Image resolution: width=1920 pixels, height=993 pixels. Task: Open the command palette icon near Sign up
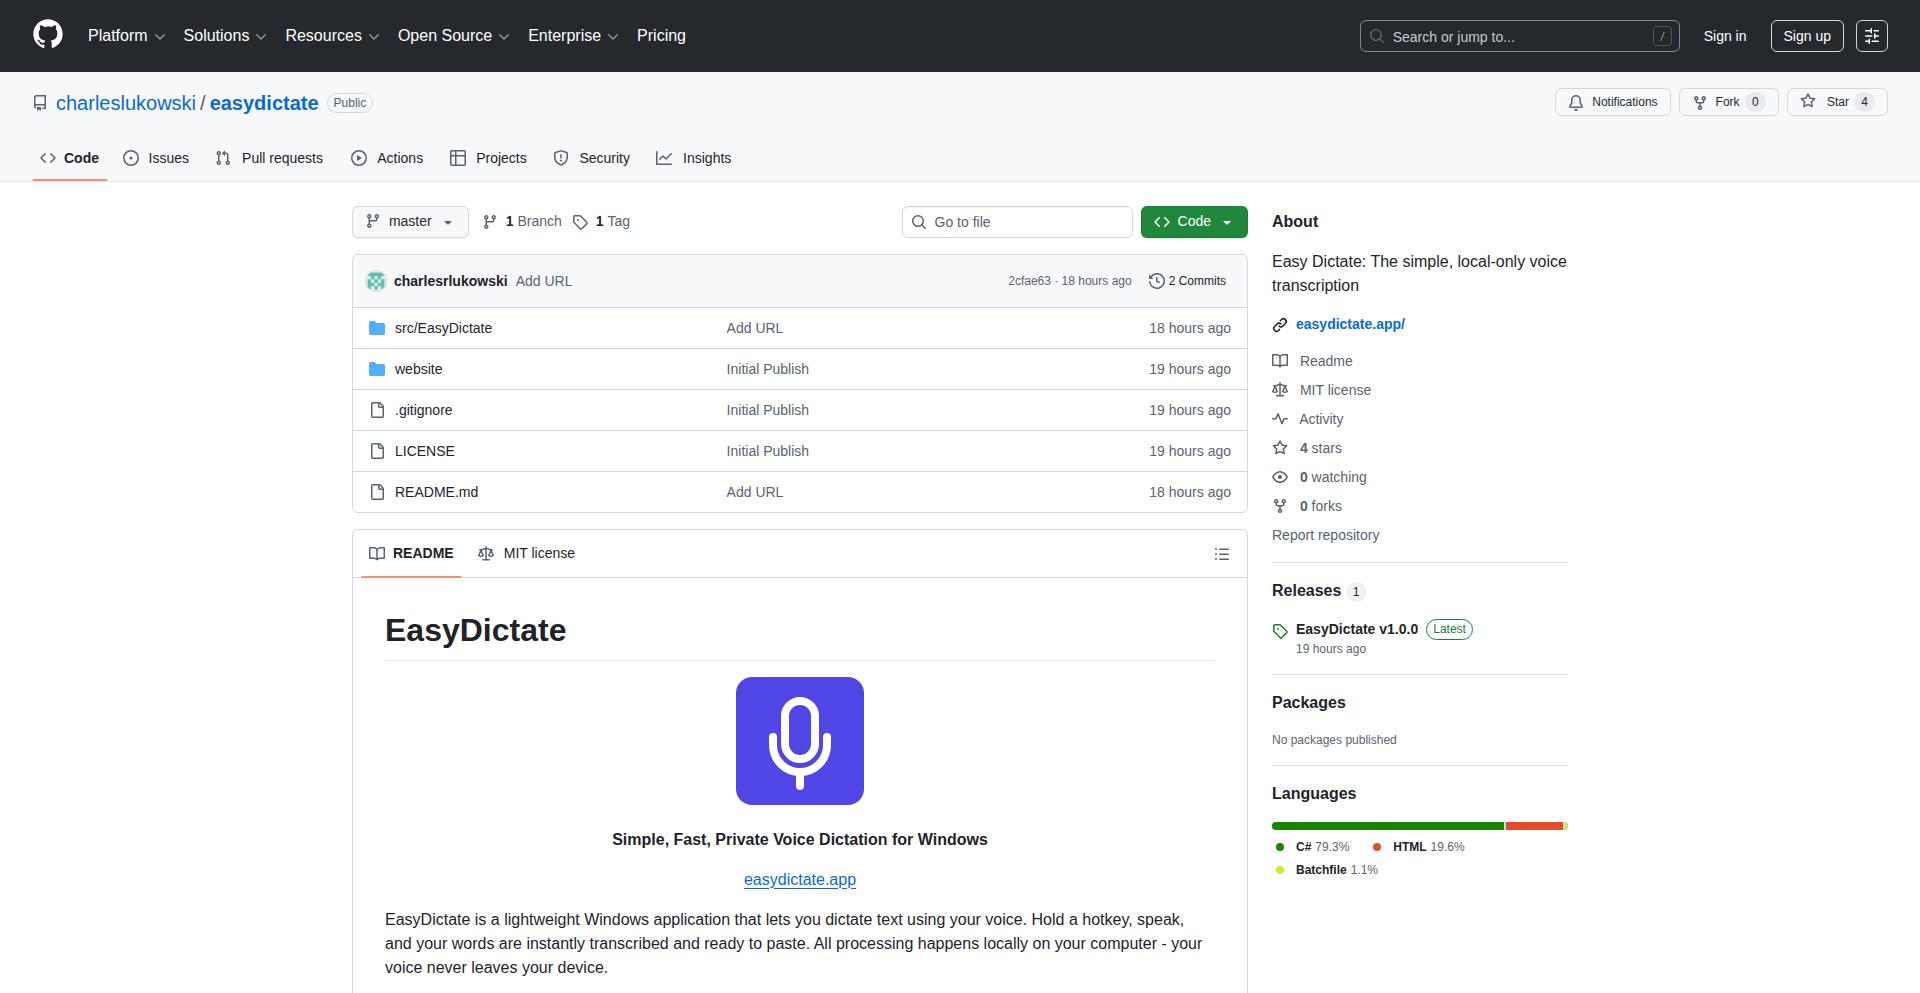(x=1871, y=36)
